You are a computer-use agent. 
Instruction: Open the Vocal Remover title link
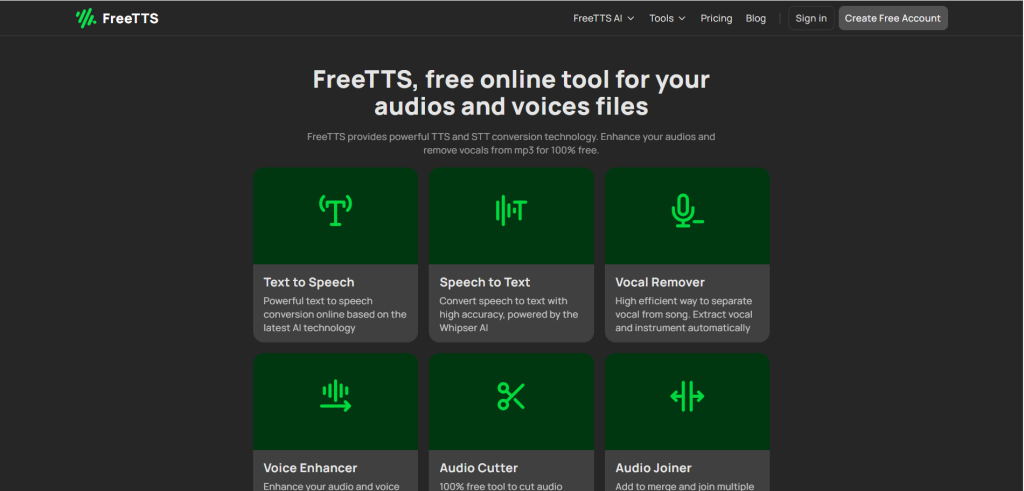660,282
